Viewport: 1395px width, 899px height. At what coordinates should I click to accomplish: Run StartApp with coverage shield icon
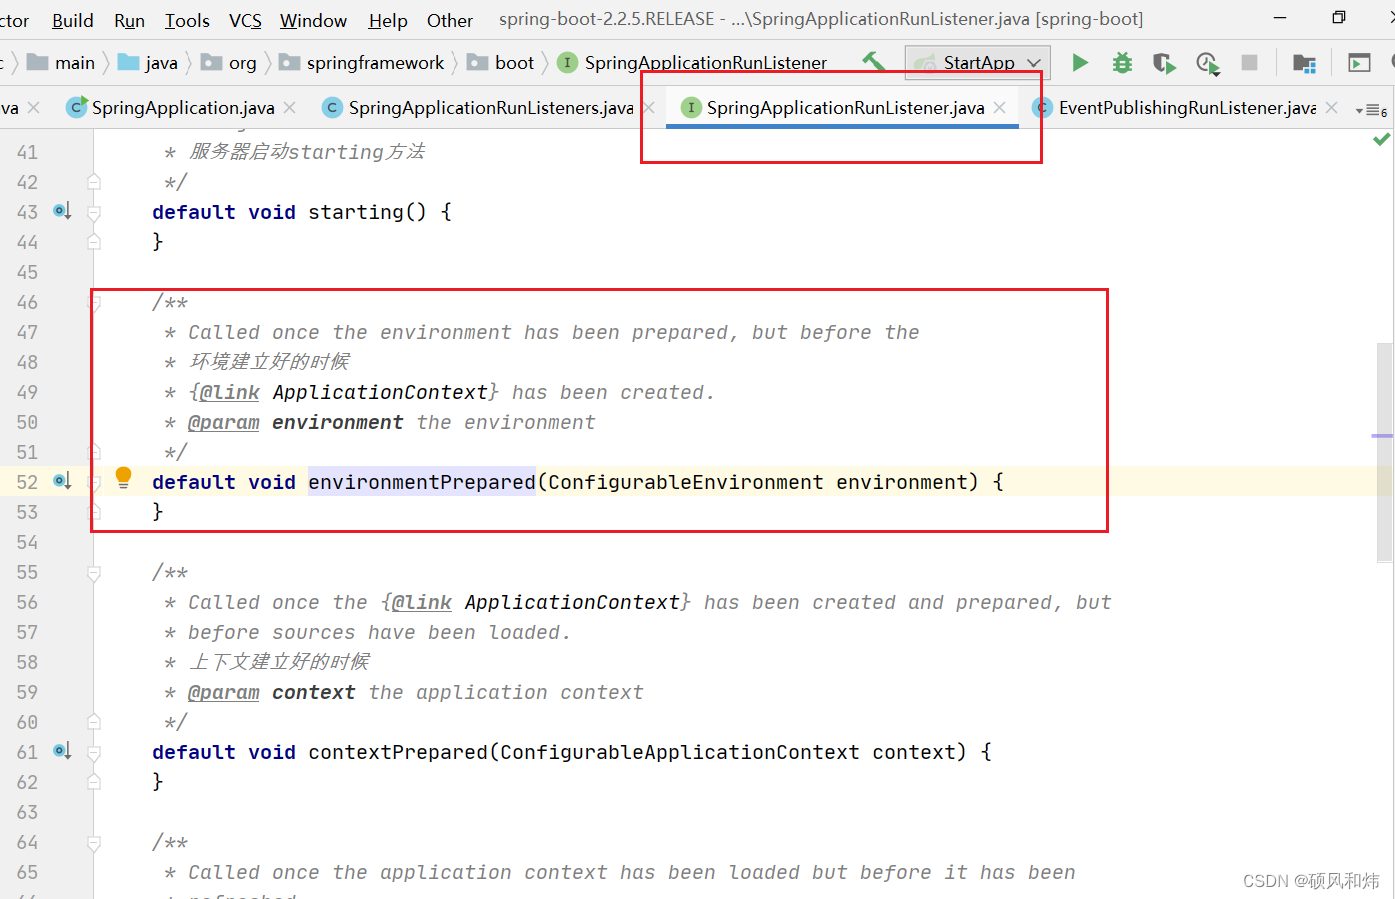(x=1164, y=63)
